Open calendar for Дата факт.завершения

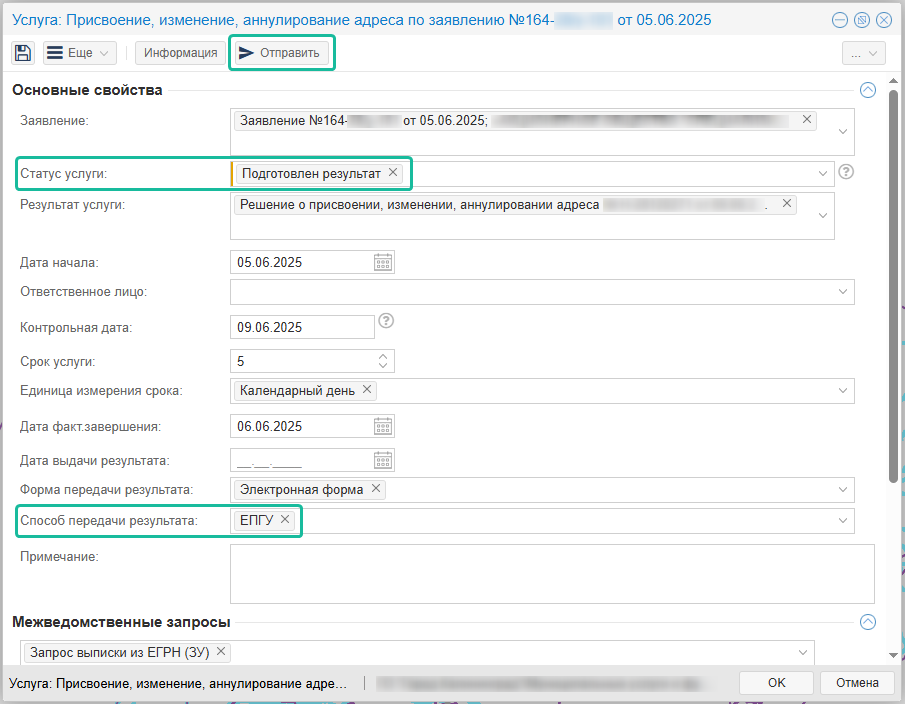click(383, 426)
